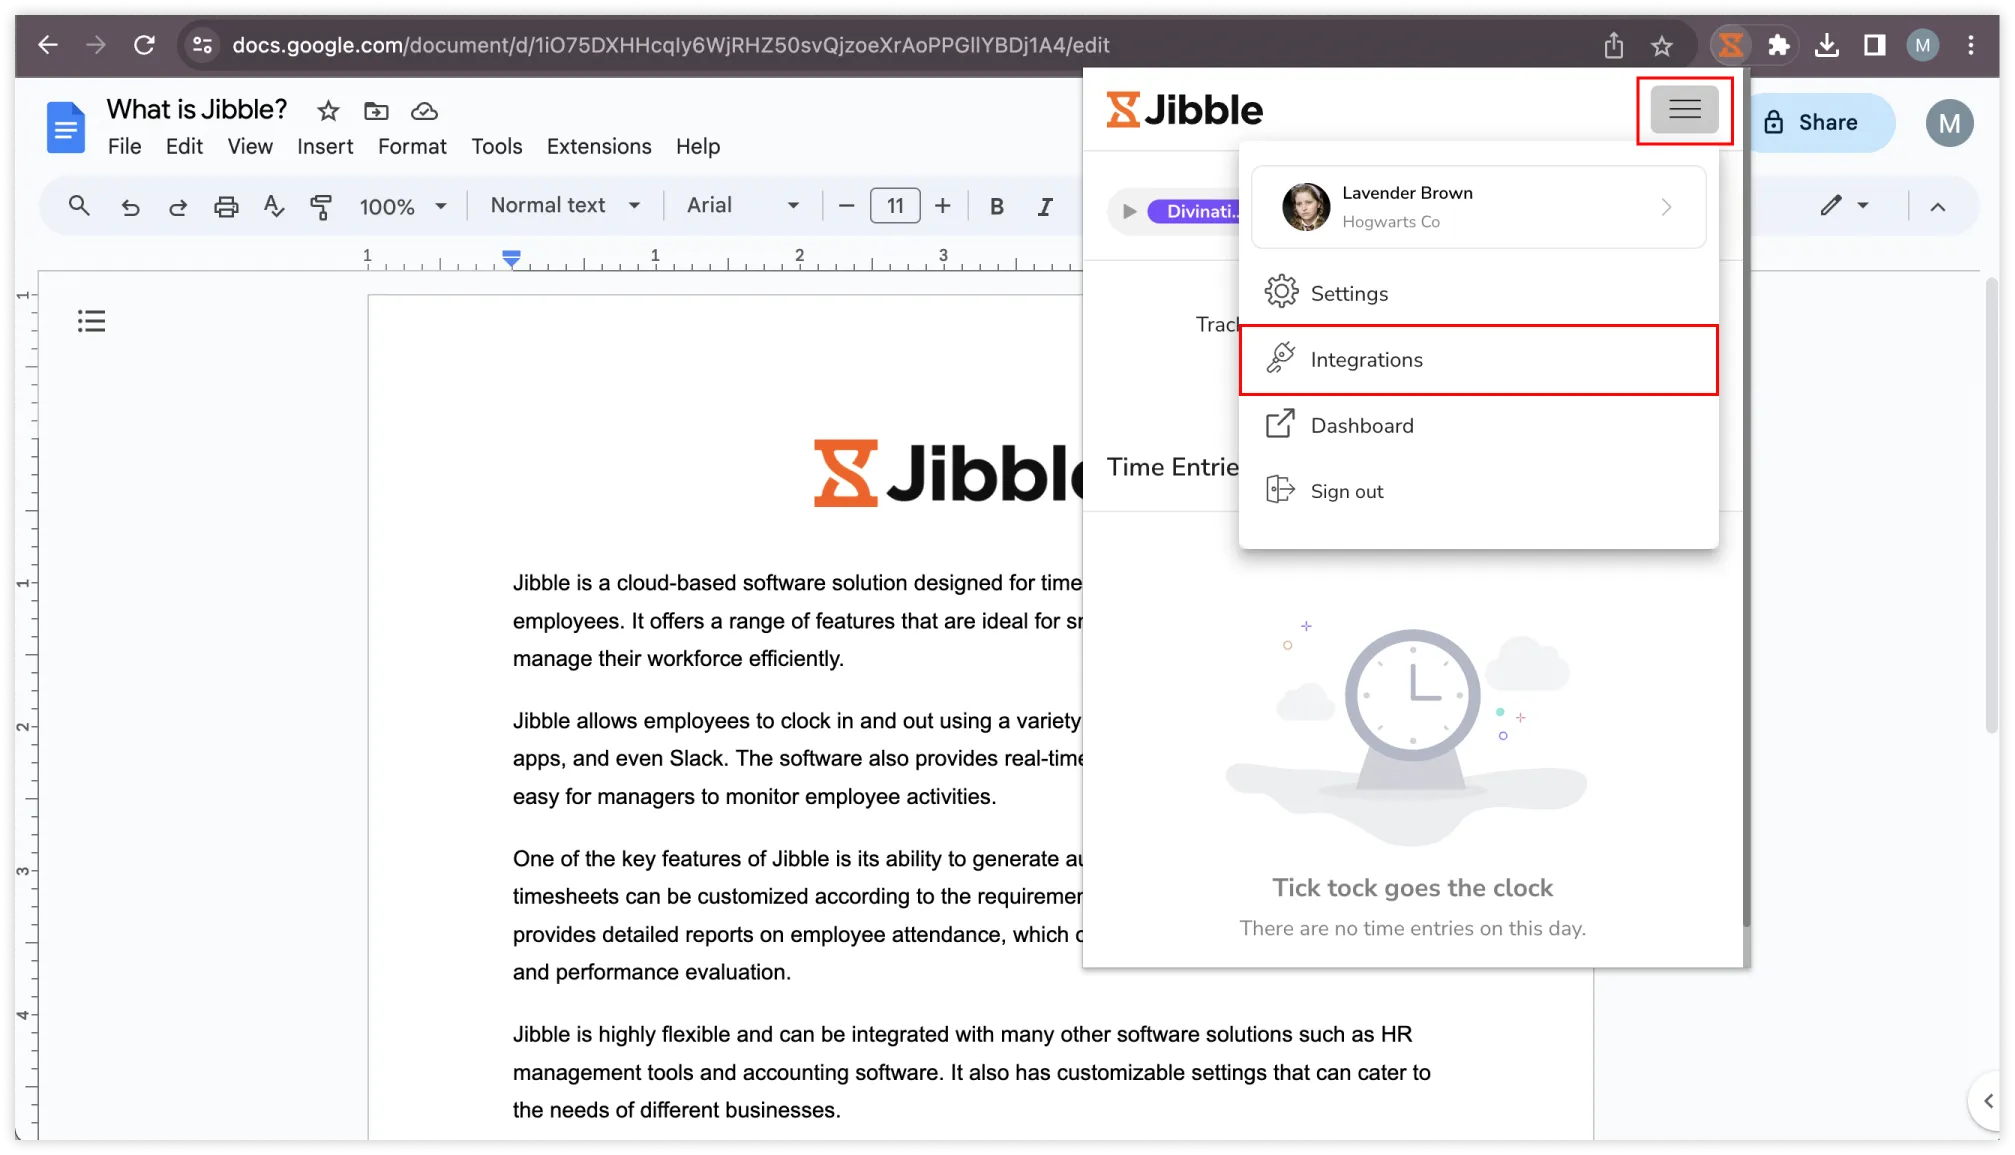The width and height of the screenshot is (2015, 1155).
Task: Print the document
Action: (226, 206)
